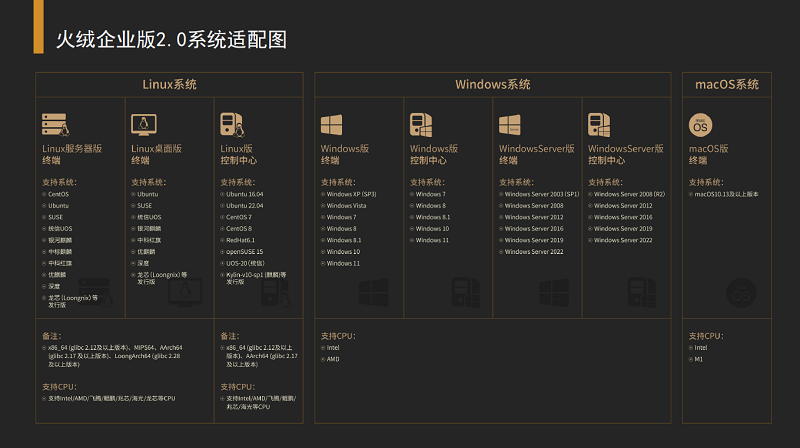The image size is (800, 448).
Task: Click the WindowsServer版控制中心 tower icon
Action: point(598,124)
